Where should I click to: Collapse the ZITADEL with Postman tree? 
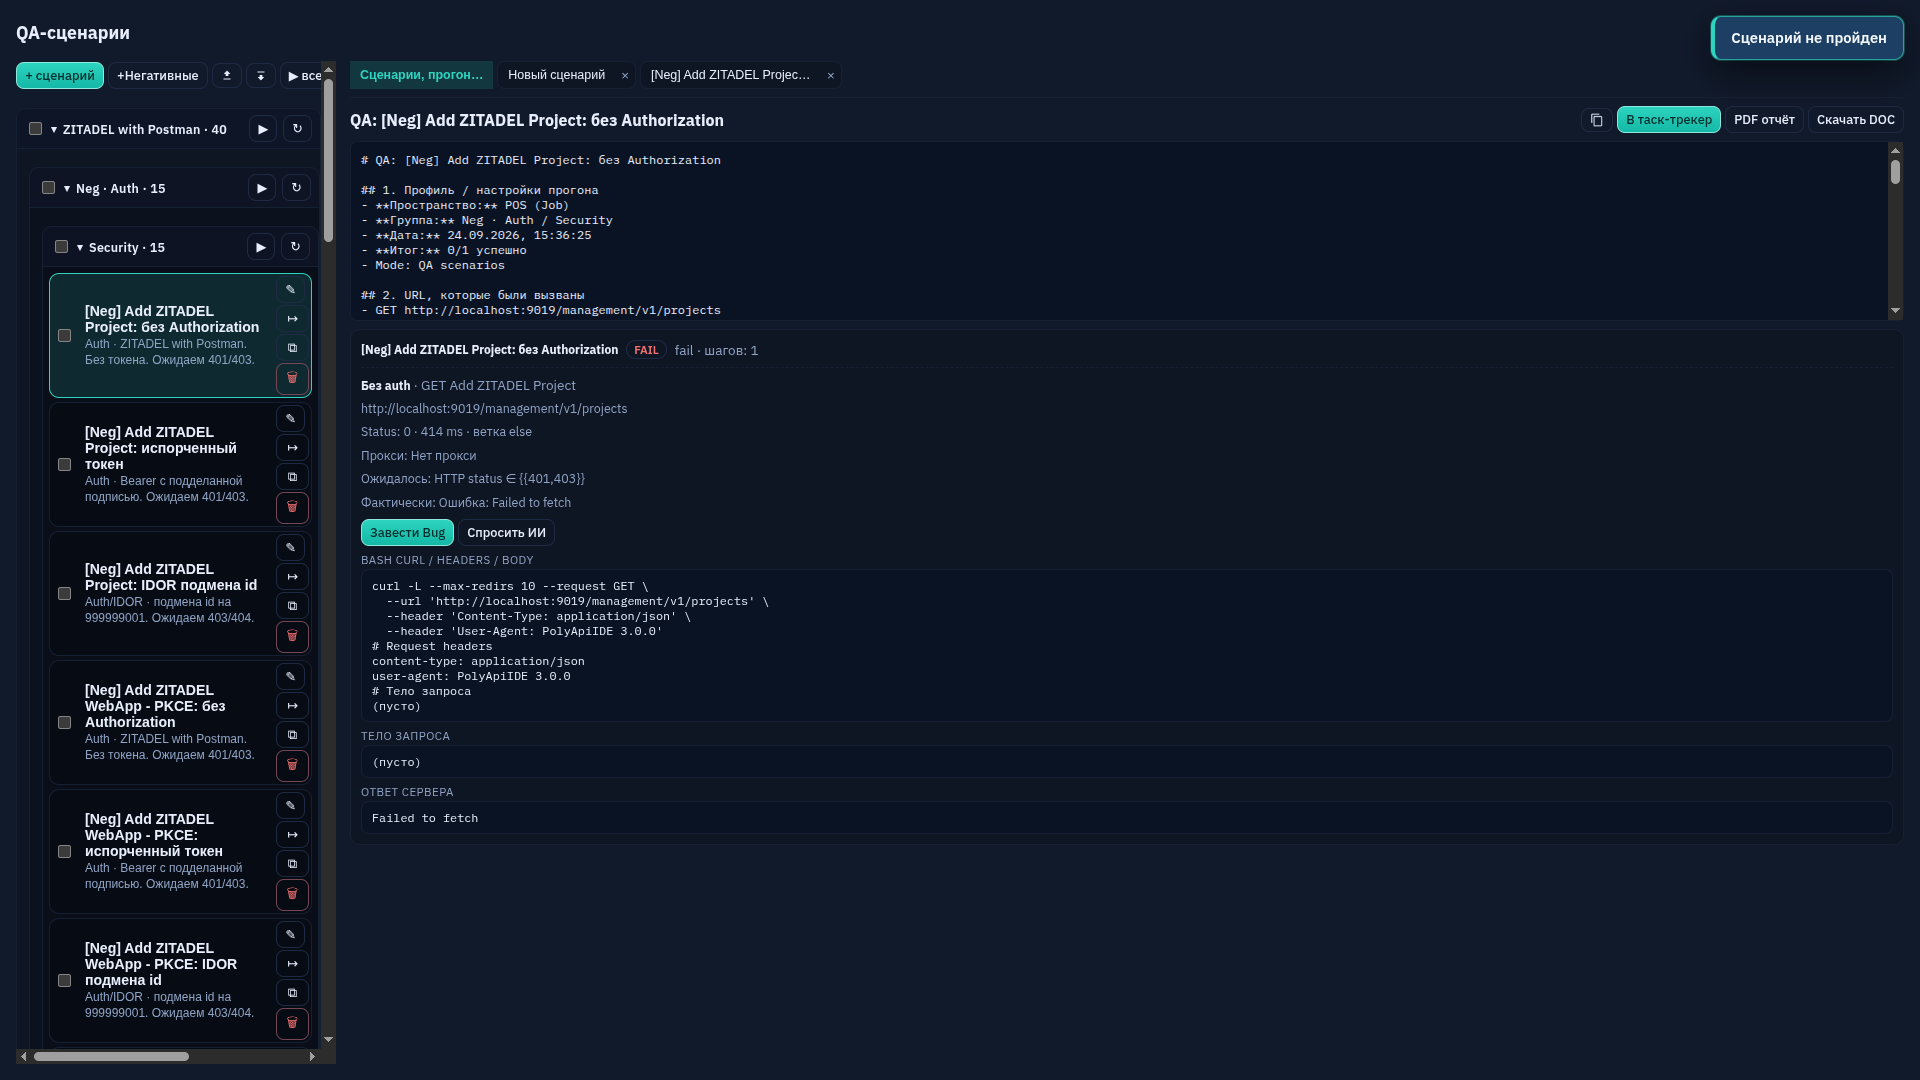point(54,130)
